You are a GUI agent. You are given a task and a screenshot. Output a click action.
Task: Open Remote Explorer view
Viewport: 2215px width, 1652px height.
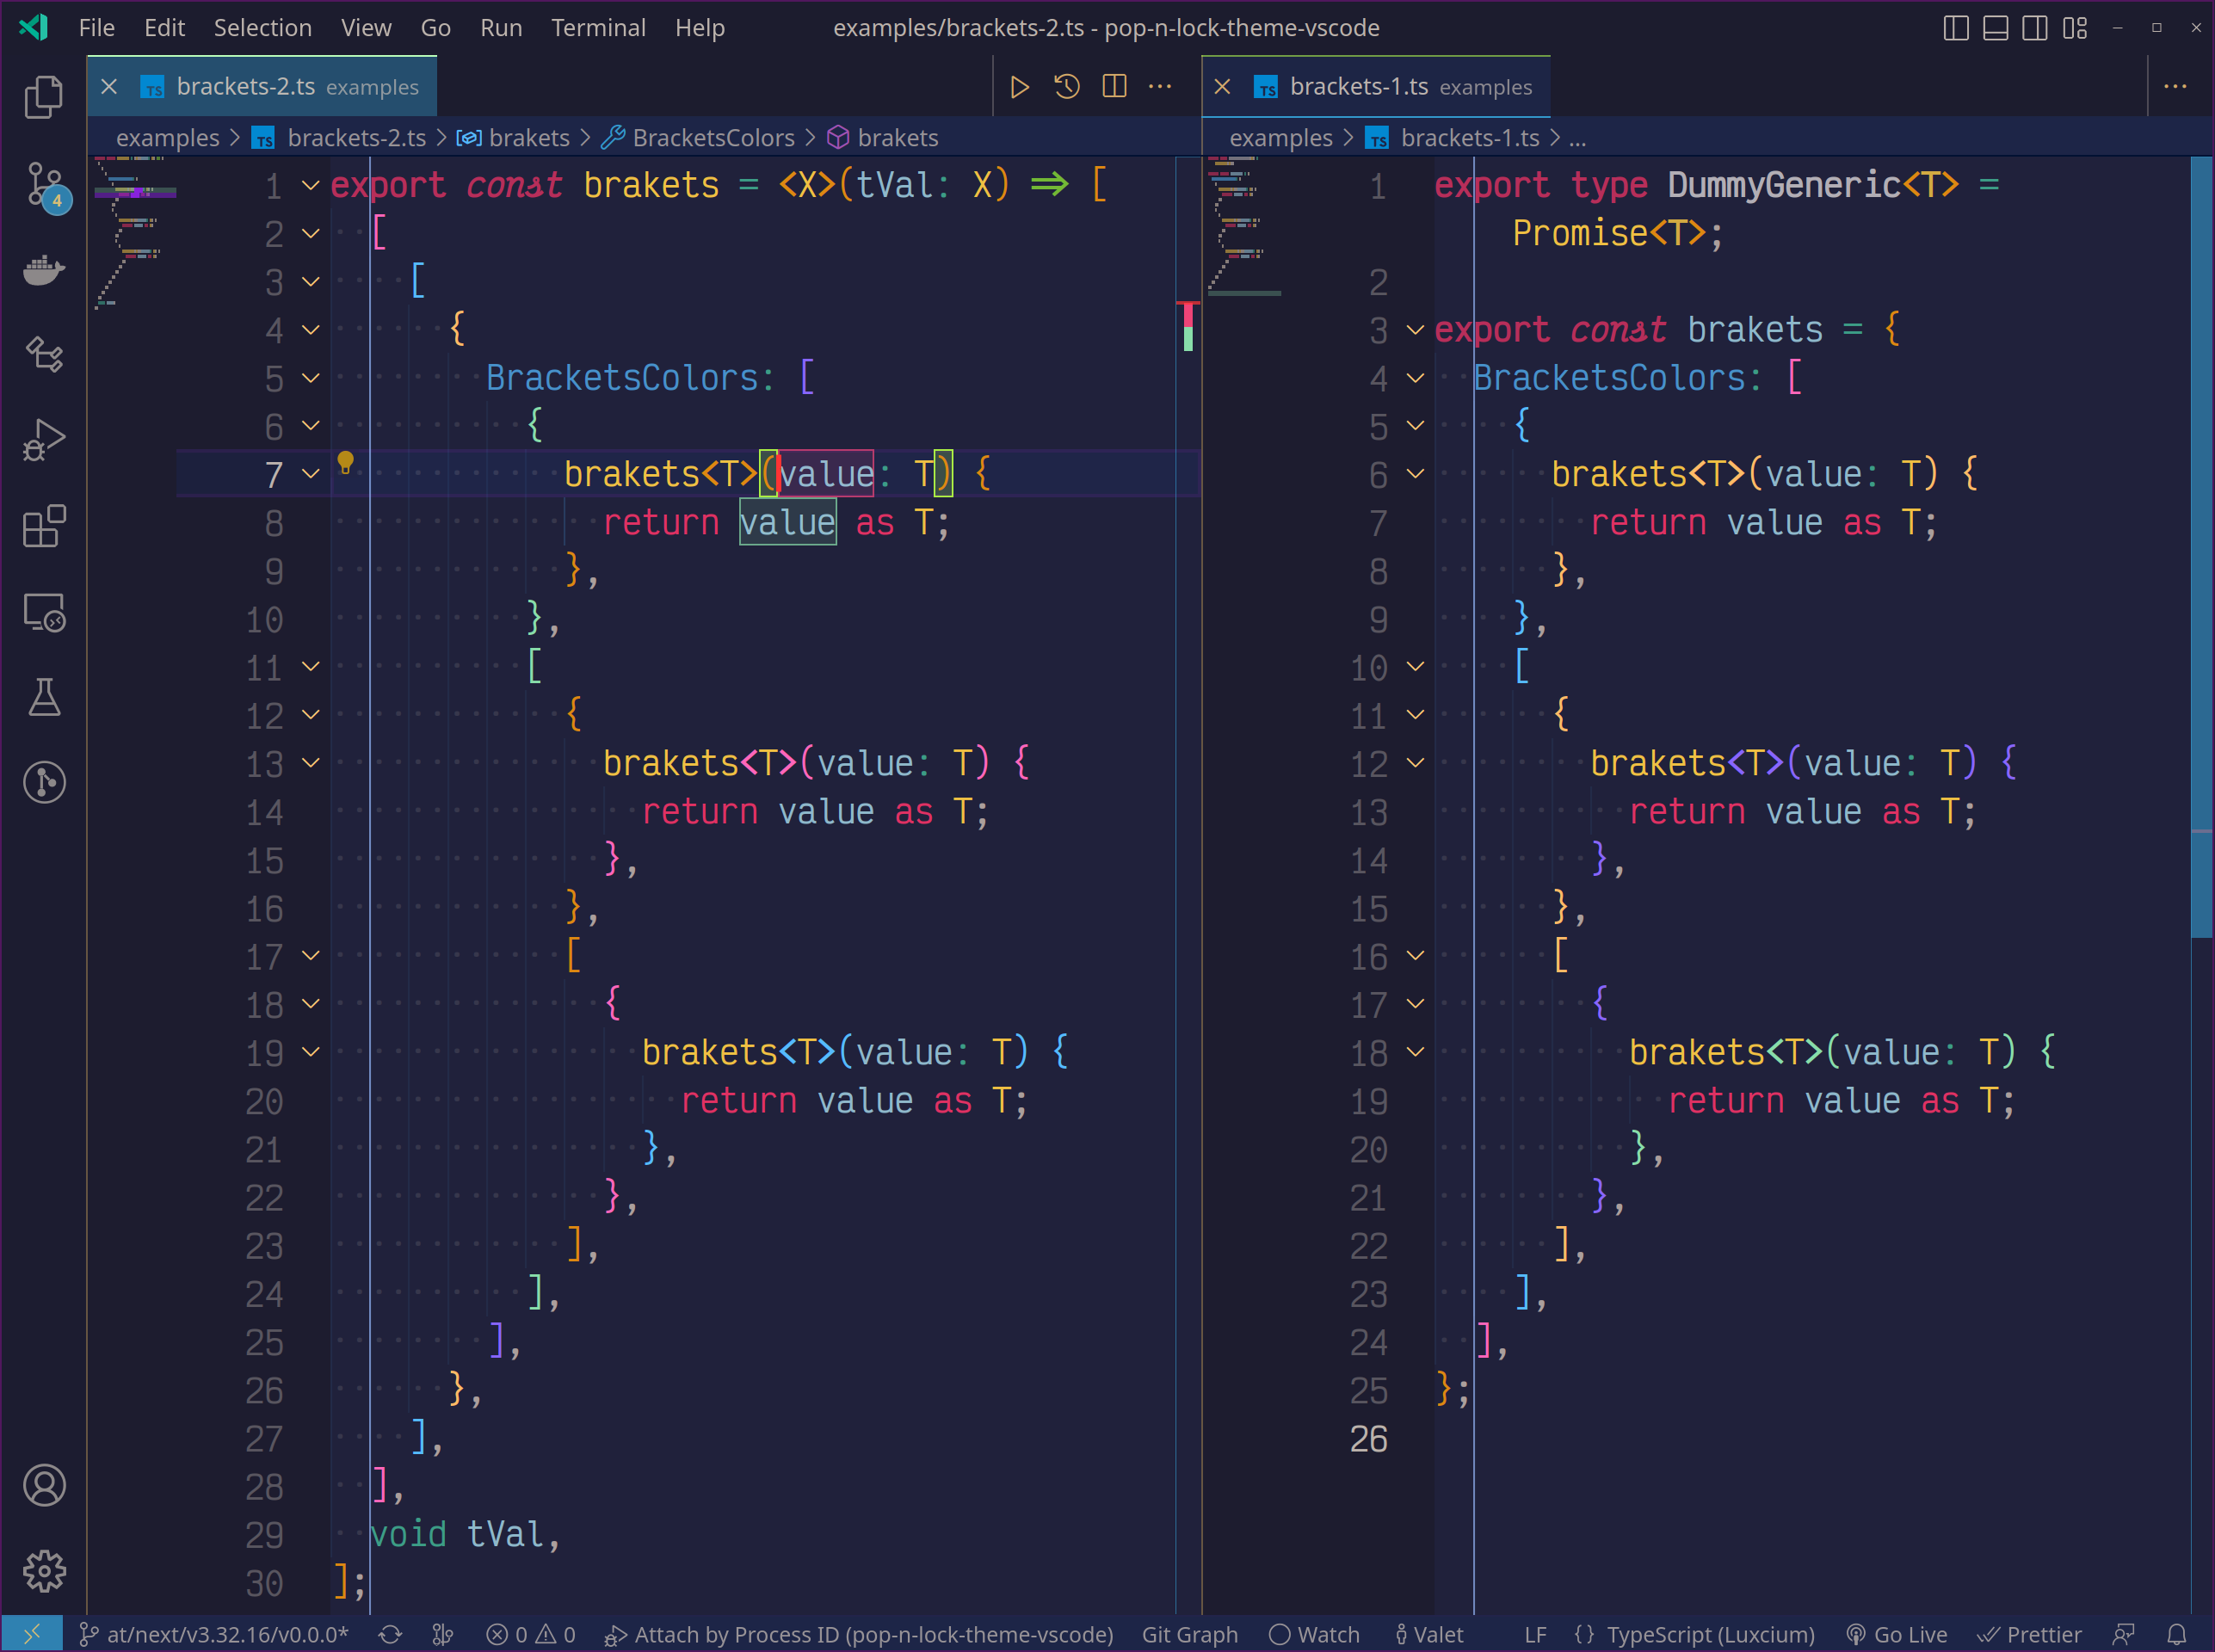pyautogui.click(x=43, y=612)
